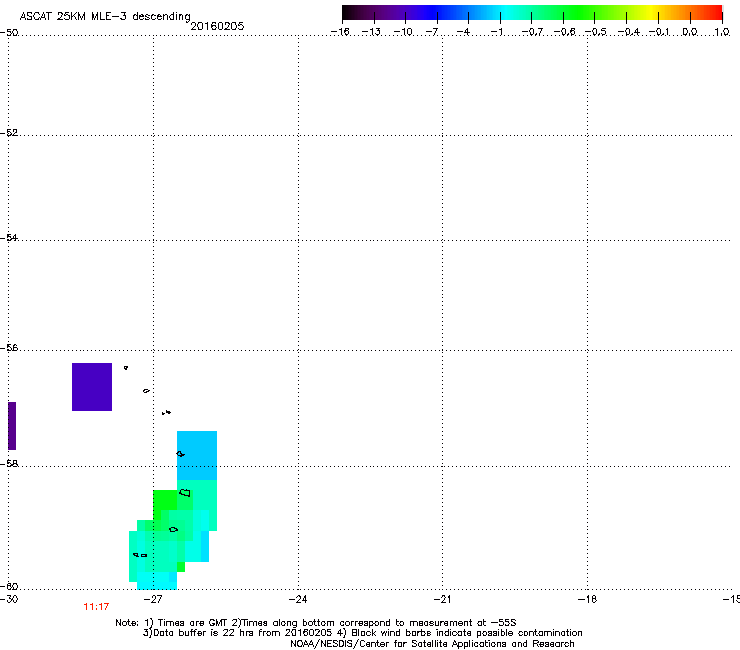740x650 pixels.
Task: Click the -27 longitude axis label
Action: (153, 599)
